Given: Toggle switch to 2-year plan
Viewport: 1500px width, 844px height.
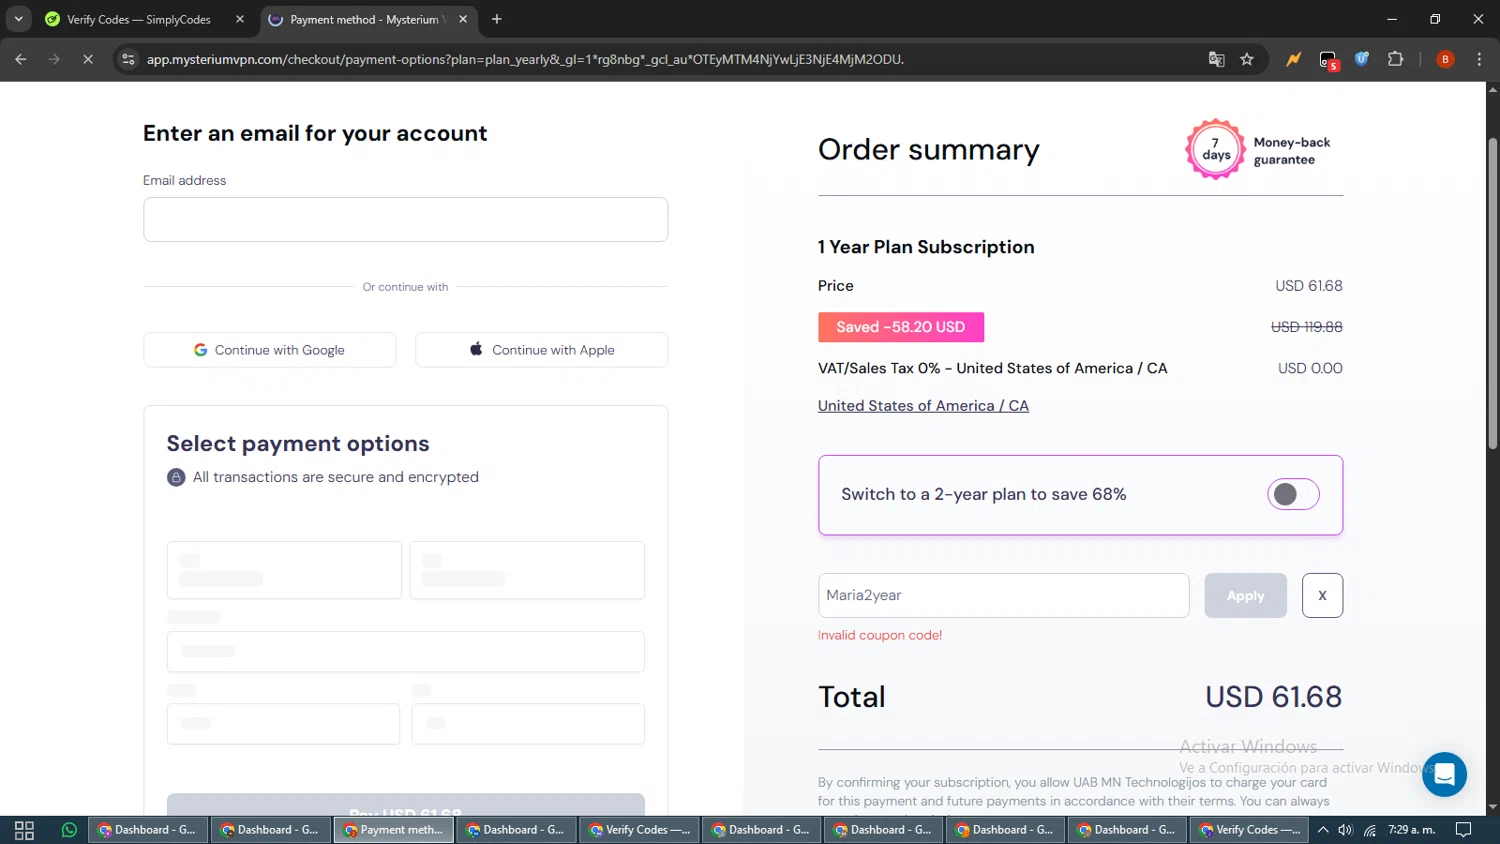Looking at the screenshot, I should (1293, 494).
